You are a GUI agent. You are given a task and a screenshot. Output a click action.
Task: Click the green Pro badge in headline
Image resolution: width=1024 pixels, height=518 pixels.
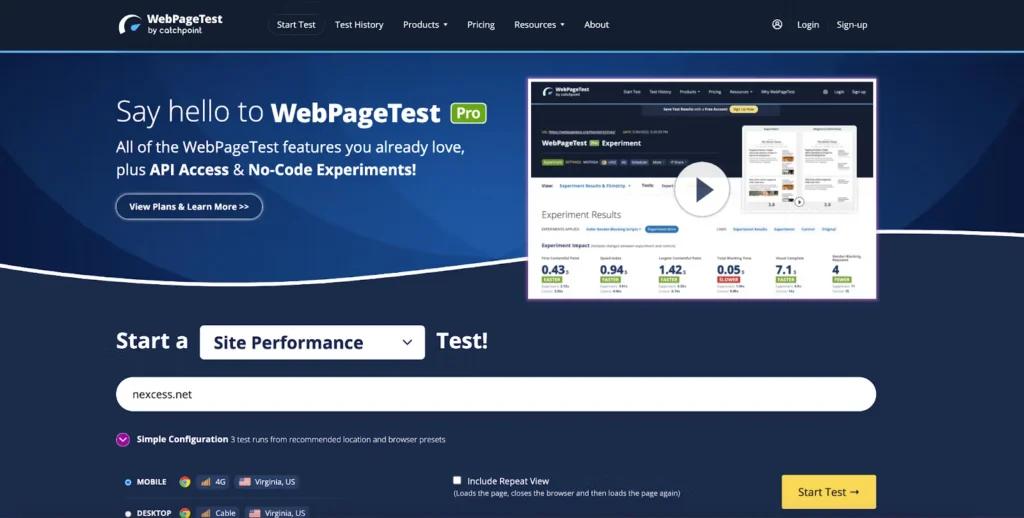pos(468,112)
